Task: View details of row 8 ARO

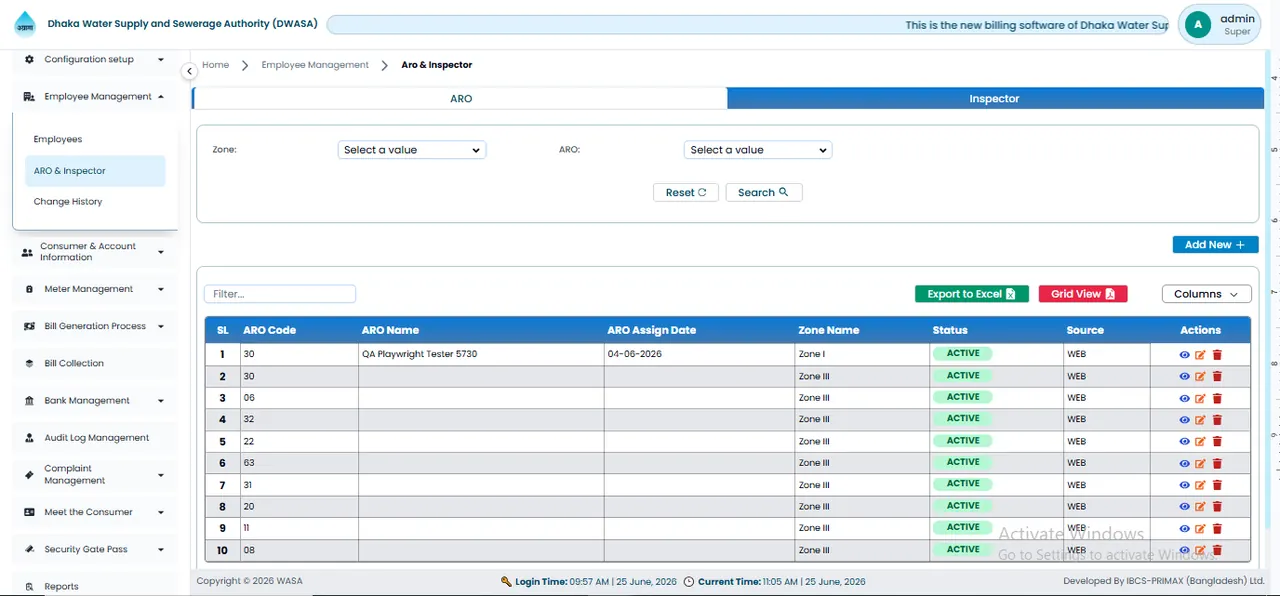Action: pos(1184,507)
